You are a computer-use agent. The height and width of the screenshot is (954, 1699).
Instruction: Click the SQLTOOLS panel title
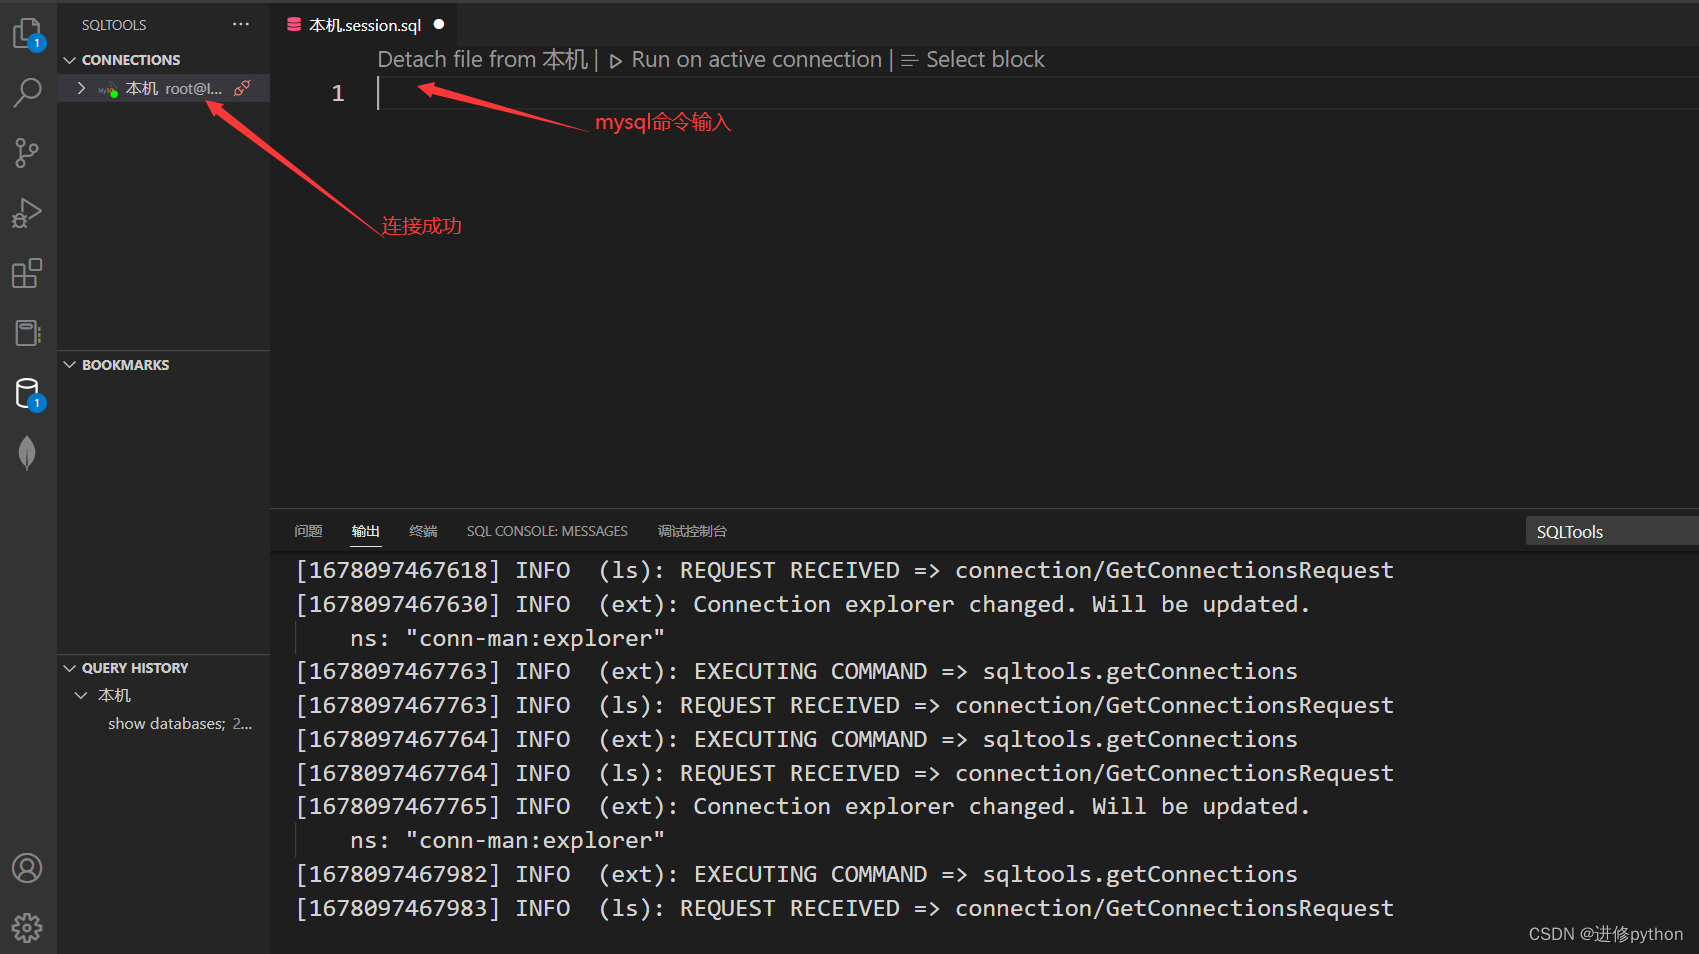coord(114,25)
